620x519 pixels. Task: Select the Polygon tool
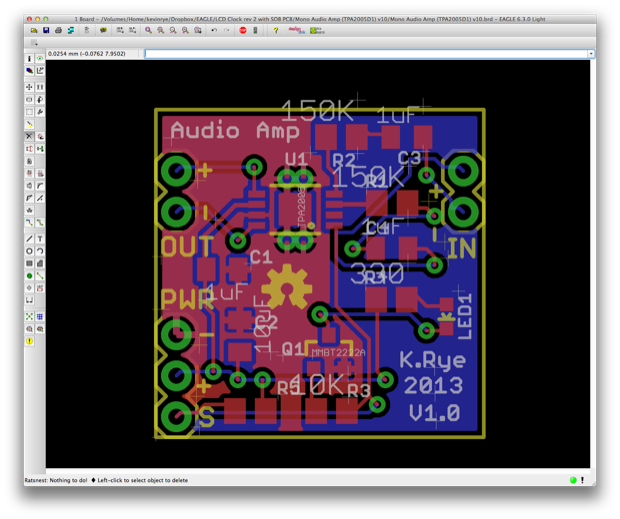40,263
